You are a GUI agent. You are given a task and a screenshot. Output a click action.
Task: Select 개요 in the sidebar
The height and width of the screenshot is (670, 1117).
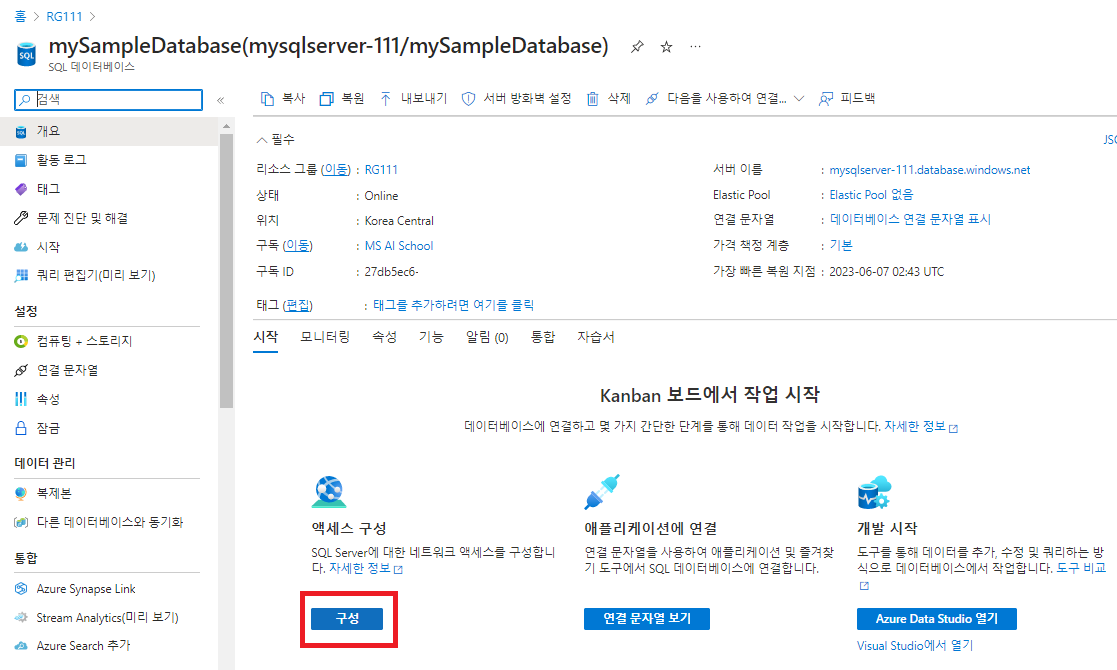coord(108,131)
